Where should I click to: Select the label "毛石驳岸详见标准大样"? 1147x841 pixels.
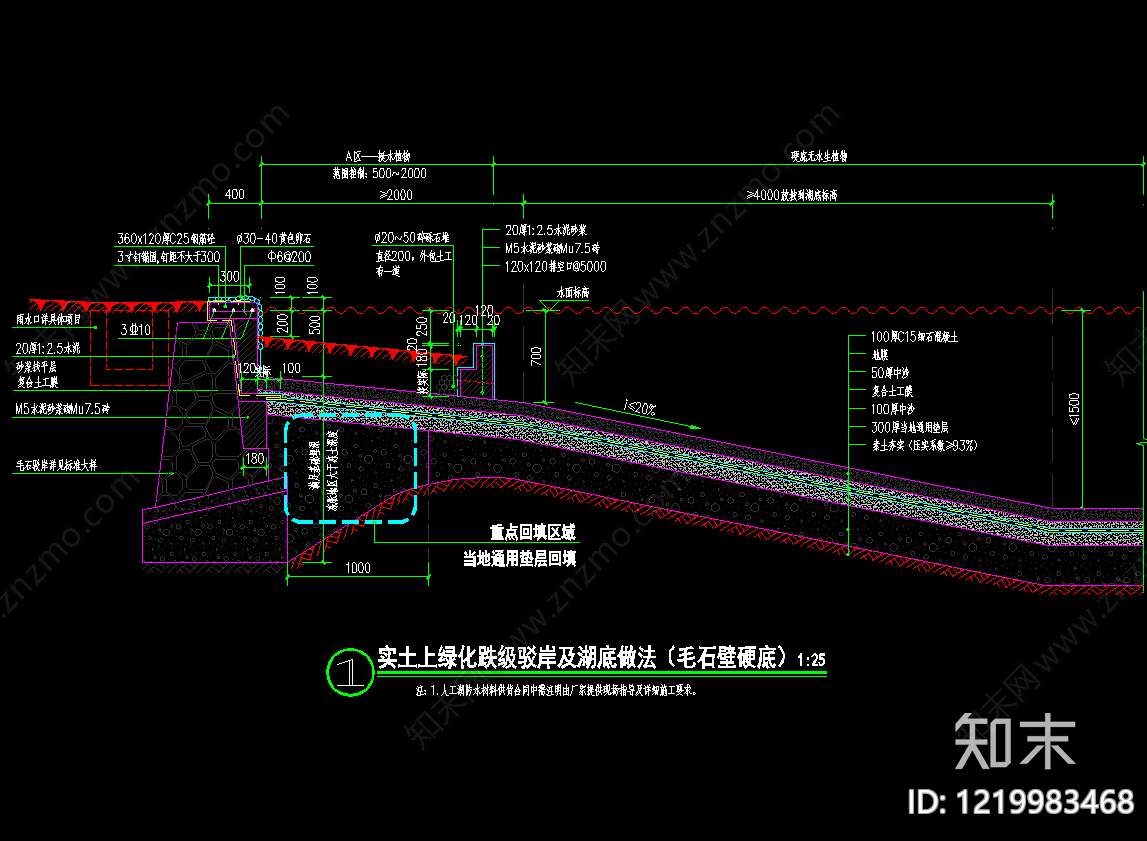coord(56,465)
